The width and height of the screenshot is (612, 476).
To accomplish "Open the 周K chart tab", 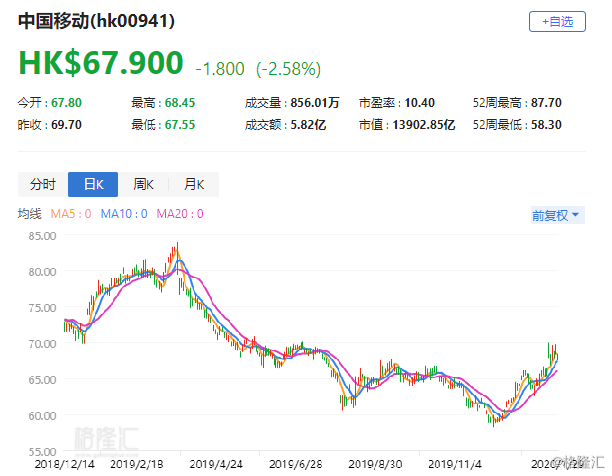I will coord(143,184).
